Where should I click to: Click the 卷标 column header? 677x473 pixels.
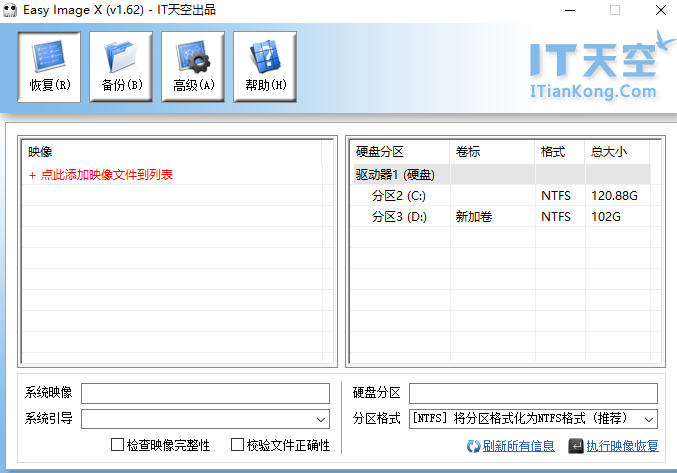(x=492, y=152)
